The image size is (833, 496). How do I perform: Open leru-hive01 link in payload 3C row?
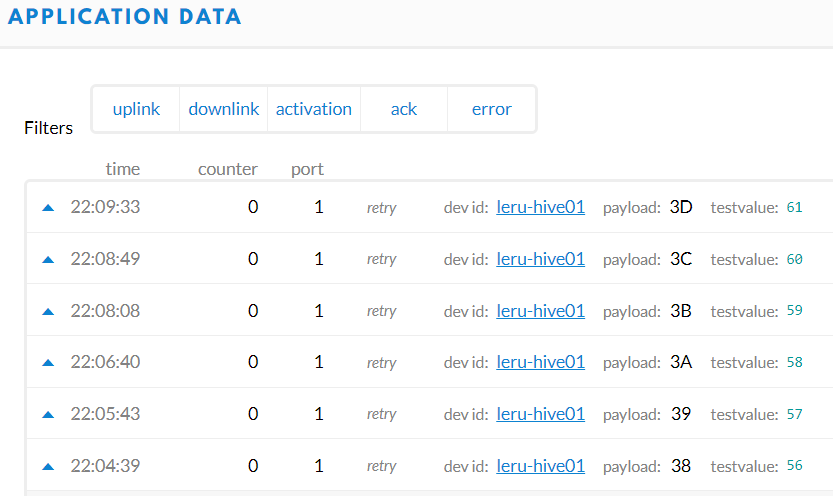point(540,259)
